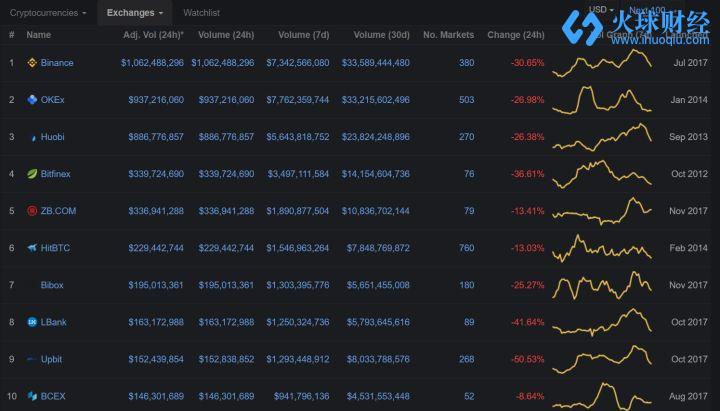Open the Upbit exchange link

tap(53, 359)
